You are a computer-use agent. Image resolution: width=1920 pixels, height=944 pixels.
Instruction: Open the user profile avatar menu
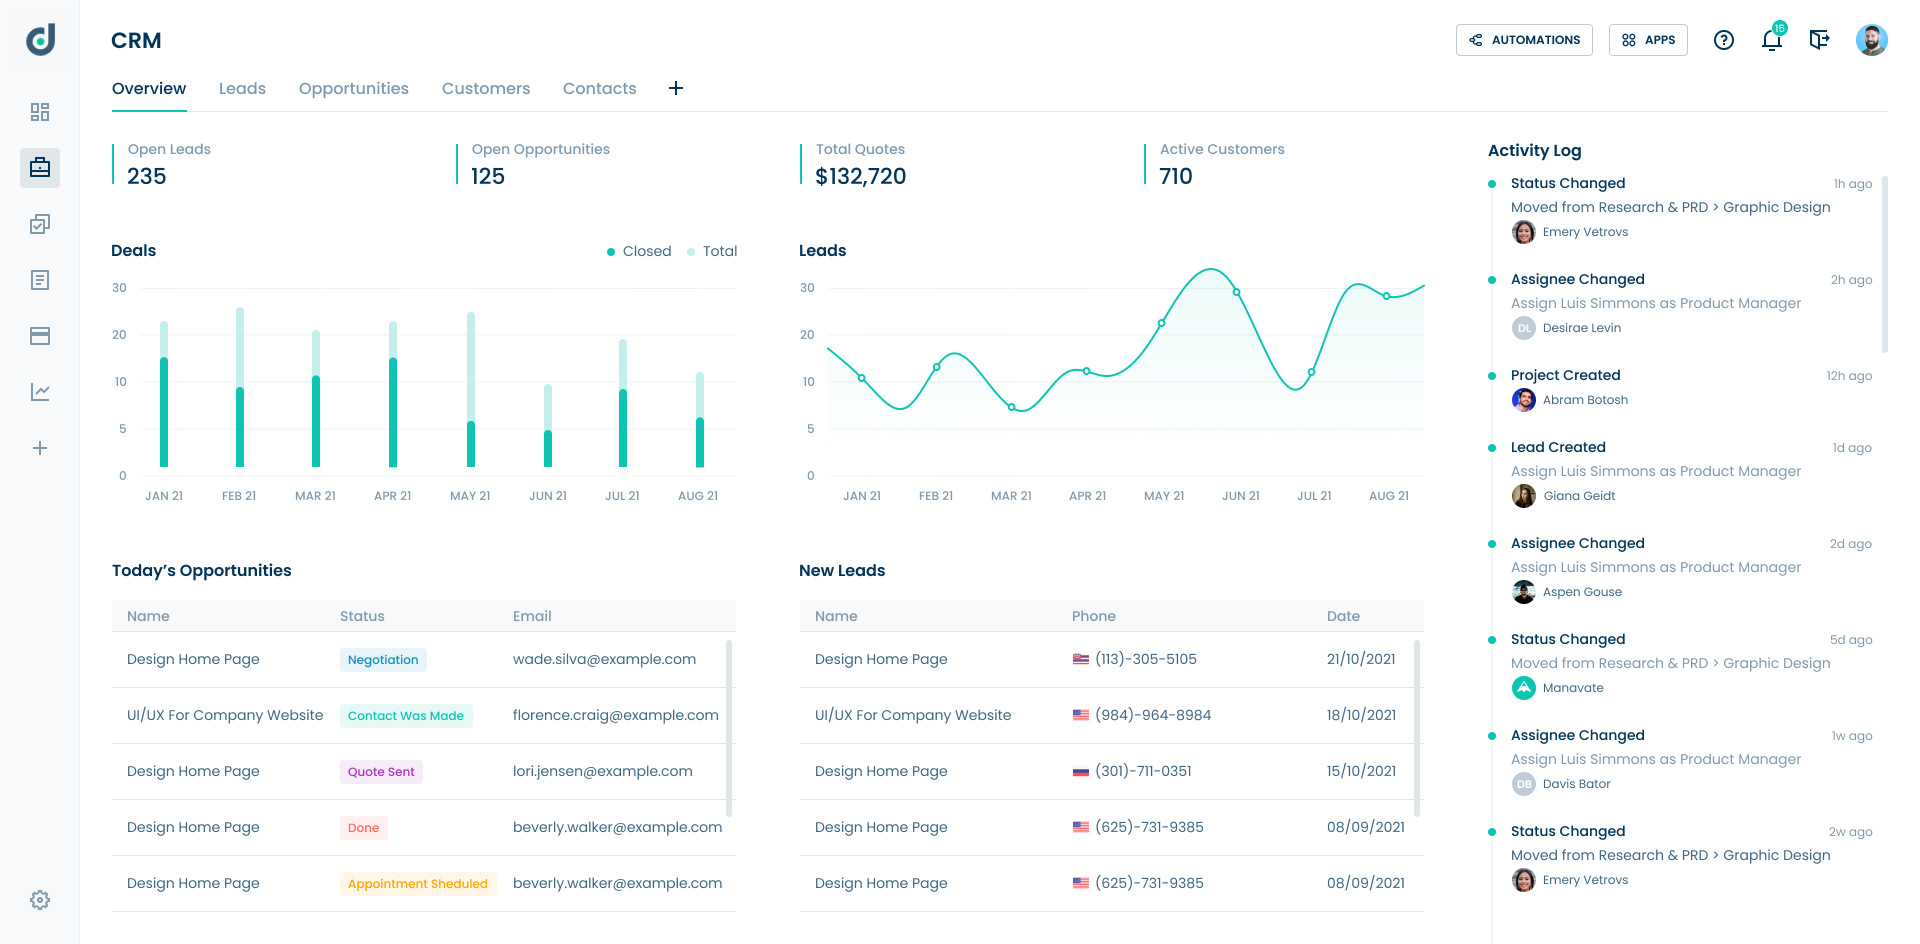(1872, 40)
